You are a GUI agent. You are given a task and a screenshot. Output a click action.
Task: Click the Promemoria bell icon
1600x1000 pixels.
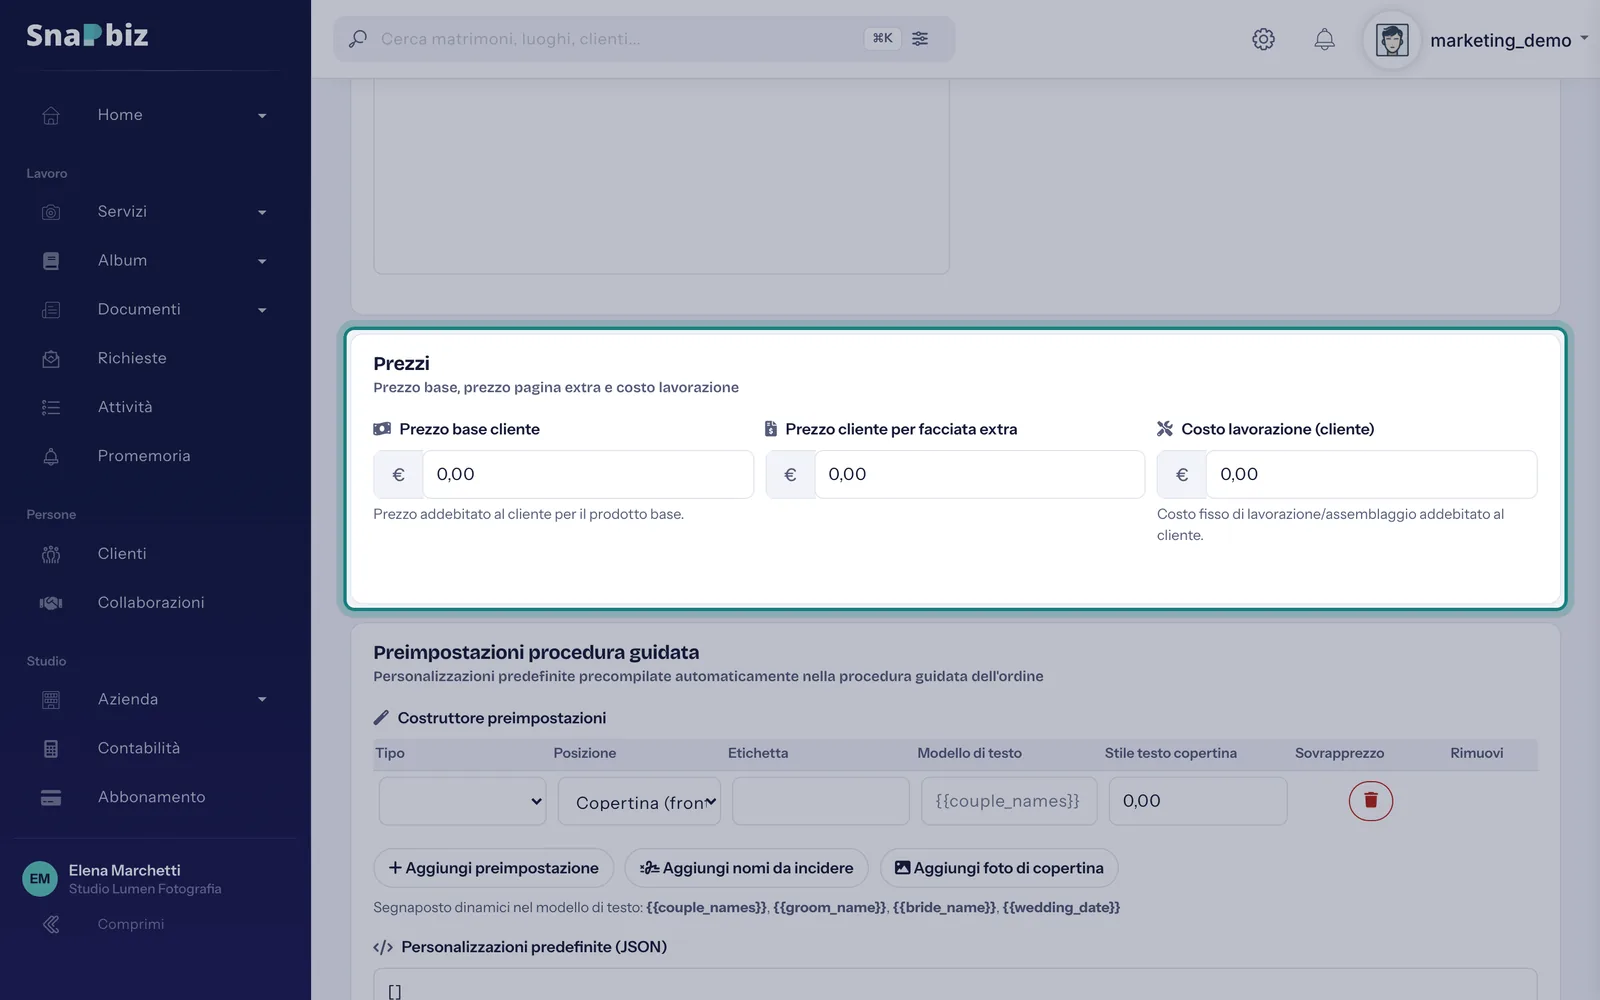click(x=51, y=456)
